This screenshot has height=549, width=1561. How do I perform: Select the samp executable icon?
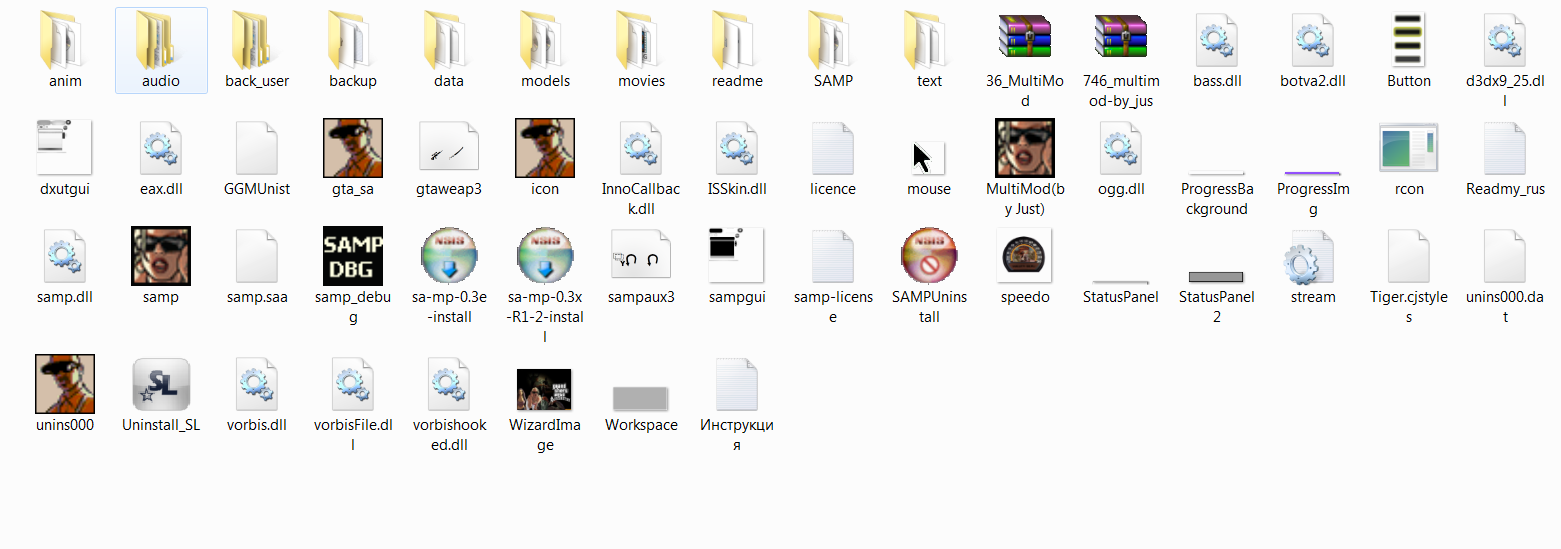point(161,256)
